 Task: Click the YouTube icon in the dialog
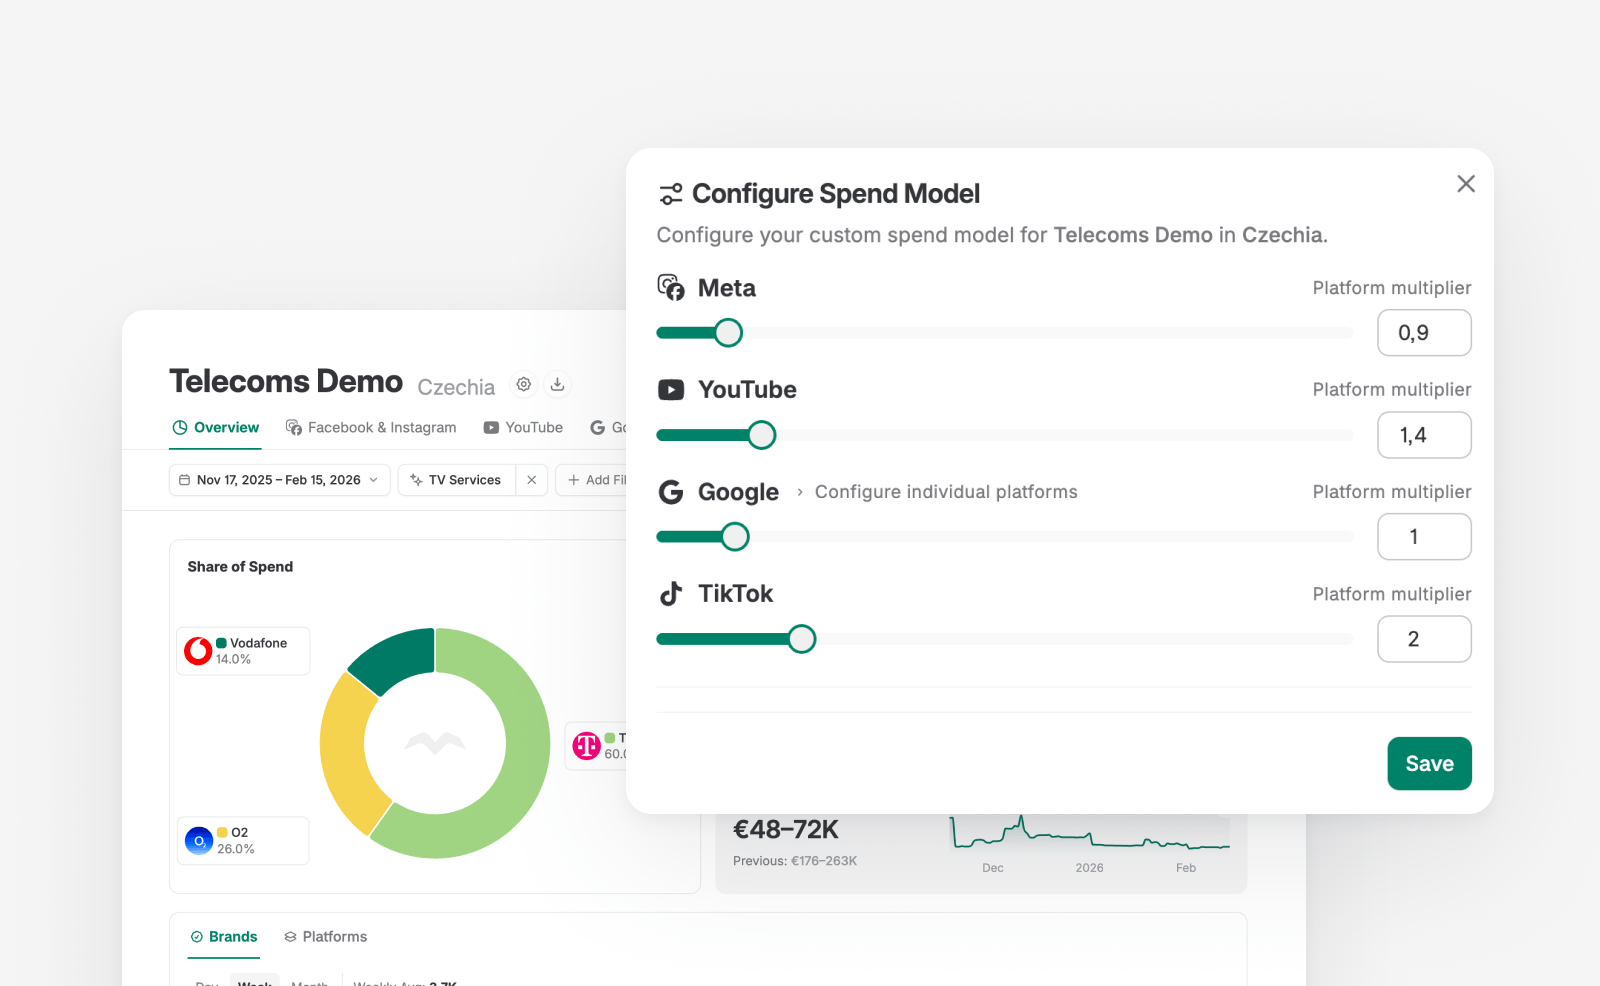click(x=671, y=390)
